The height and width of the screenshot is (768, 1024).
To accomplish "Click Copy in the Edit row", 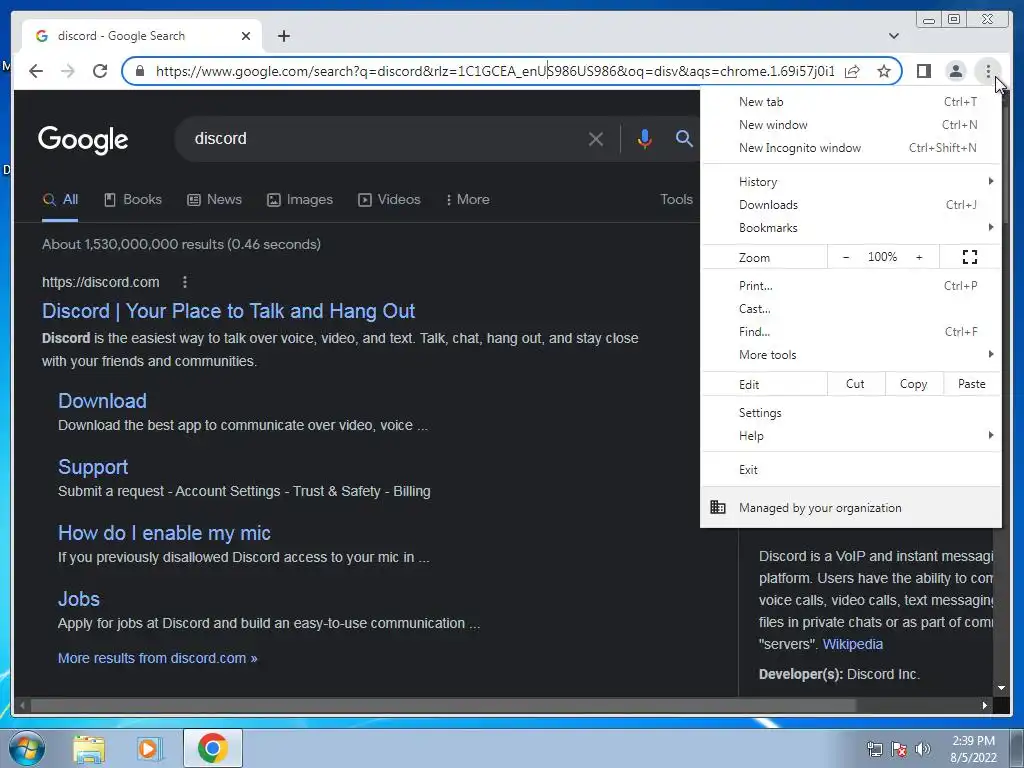I will coord(914,384).
